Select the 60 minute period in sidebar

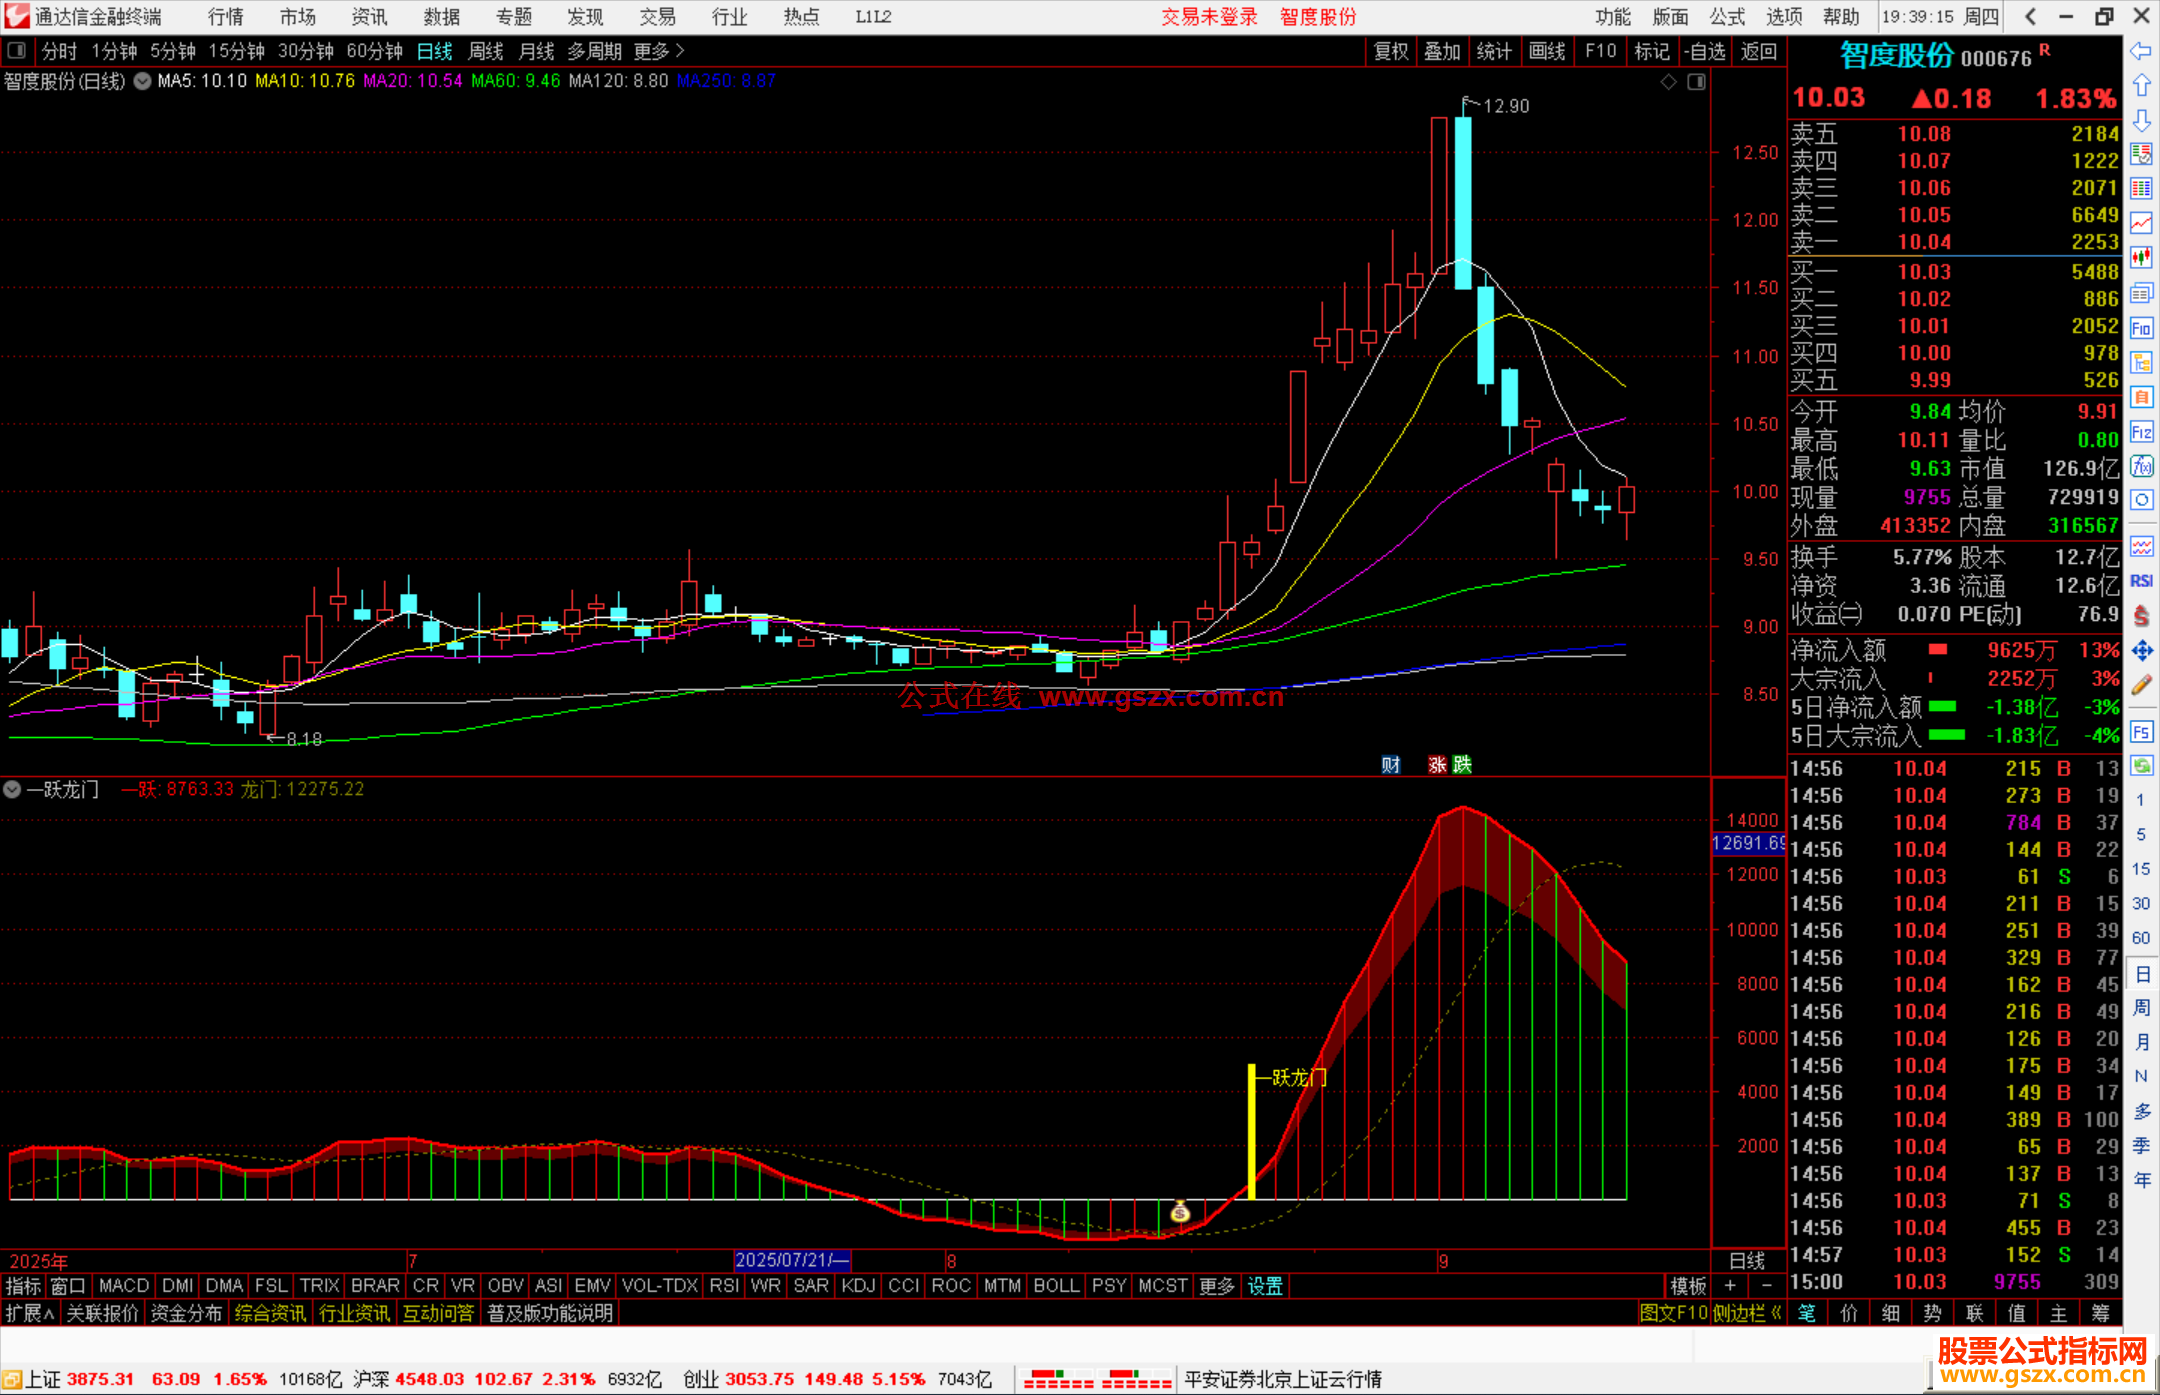pyautogui.click(x=2141, y=938)
